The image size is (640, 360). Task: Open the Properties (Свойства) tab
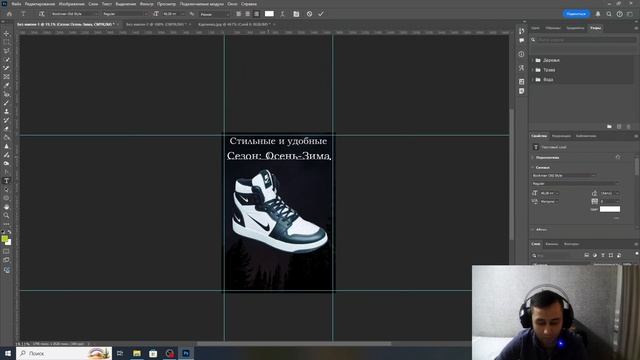click(539, 136)
